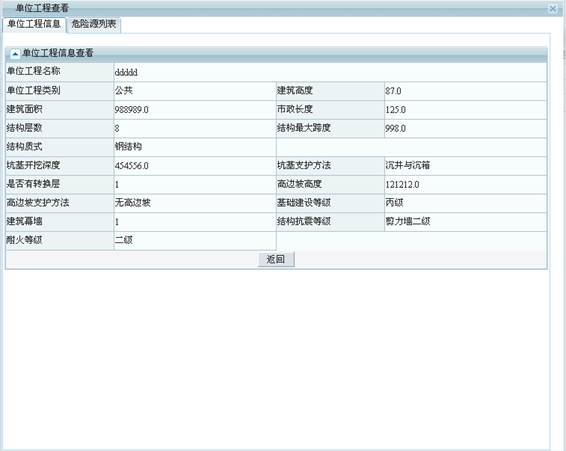Click the 建筑高度 value 87.0
The image size is (566, 451).
coord(393,91)
